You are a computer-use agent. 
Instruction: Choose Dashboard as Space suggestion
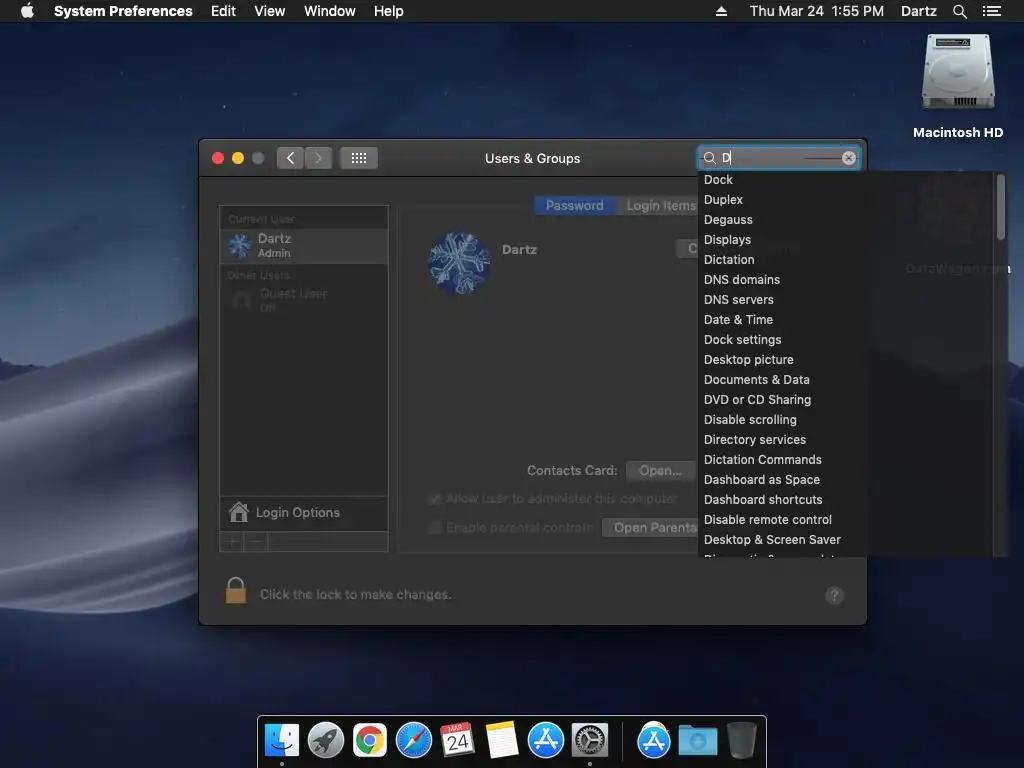761,479
